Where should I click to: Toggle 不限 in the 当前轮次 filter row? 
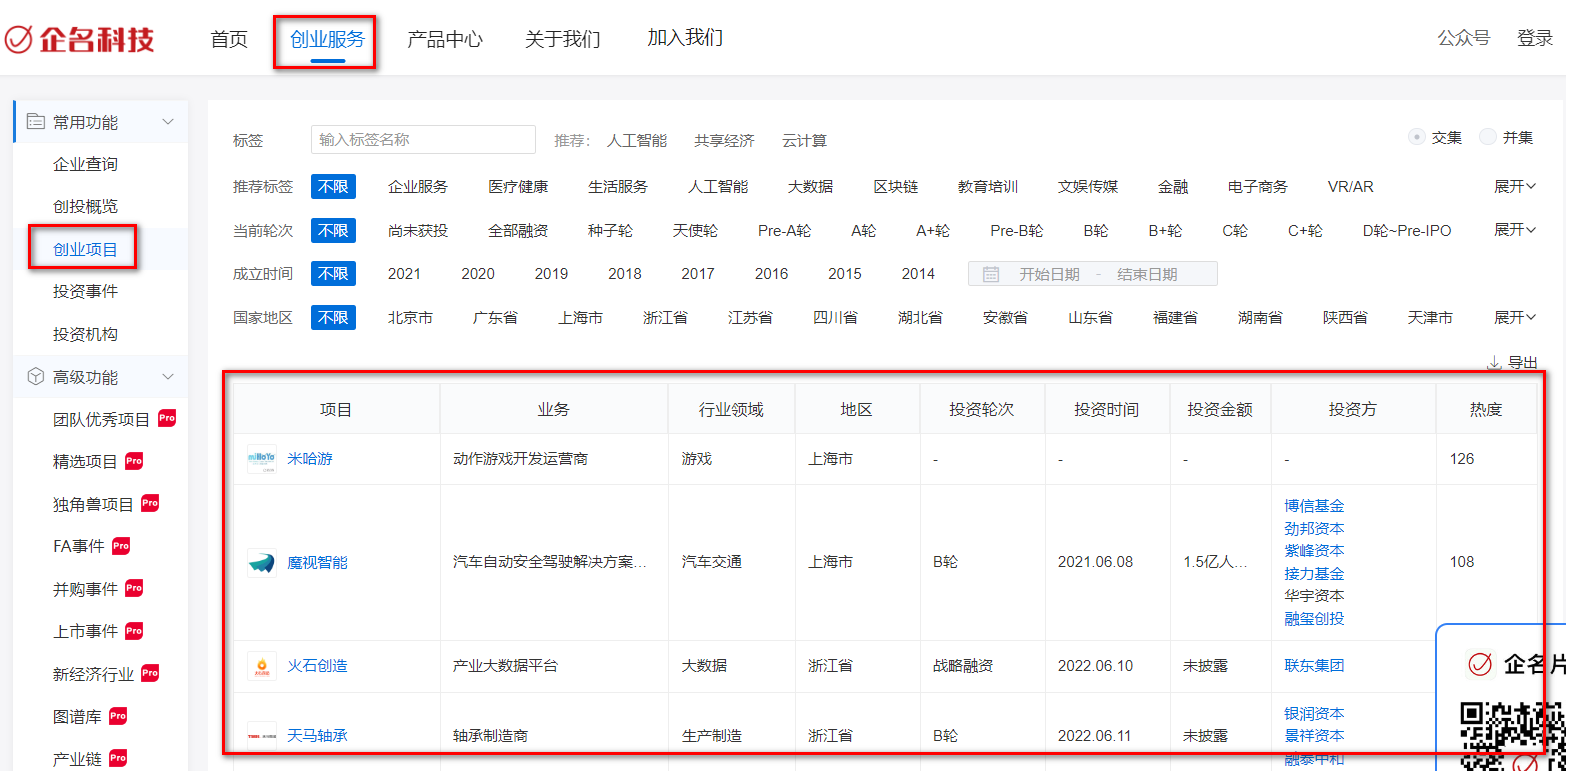click(x=333, y=231)
